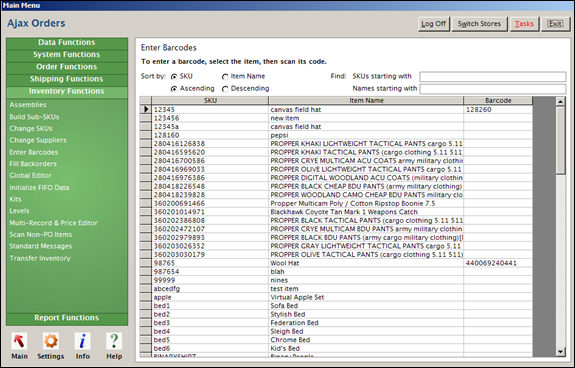Select the Sofa Bed item name
575x368 pixels.
(x=366, y=306)
